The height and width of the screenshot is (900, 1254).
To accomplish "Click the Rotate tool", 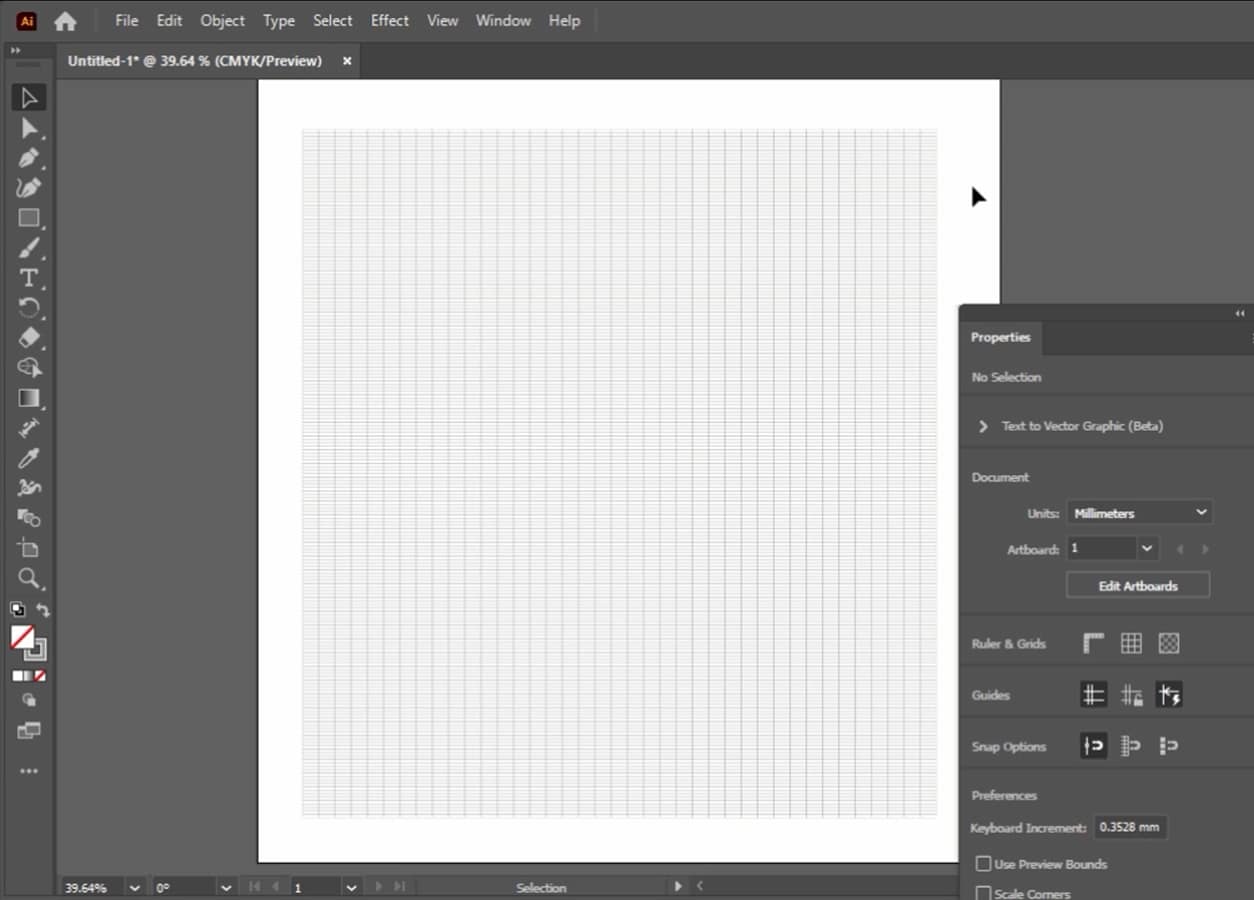I will [x=28, y=308].
